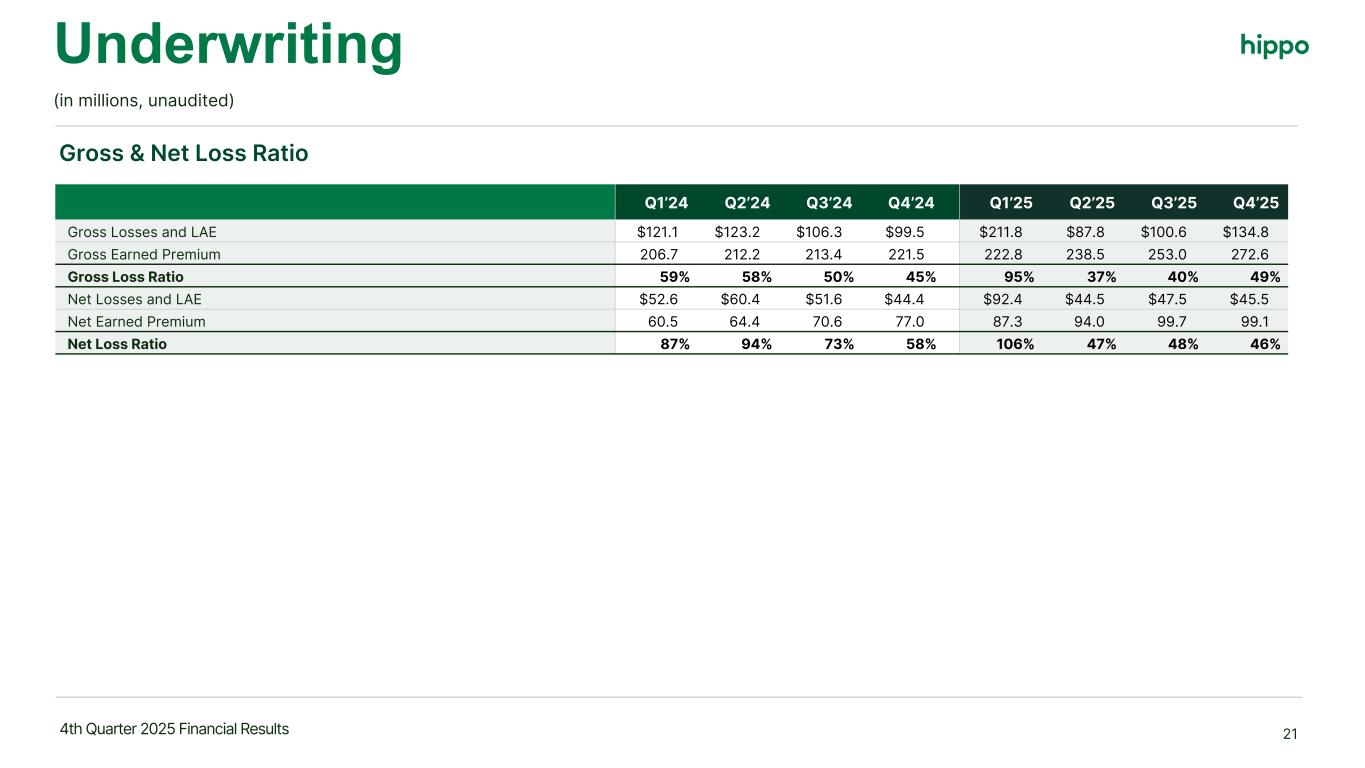1365x768 pixels.
Task: Click the Gross & Net Loss Ratio heading
Action: (184, 154)
